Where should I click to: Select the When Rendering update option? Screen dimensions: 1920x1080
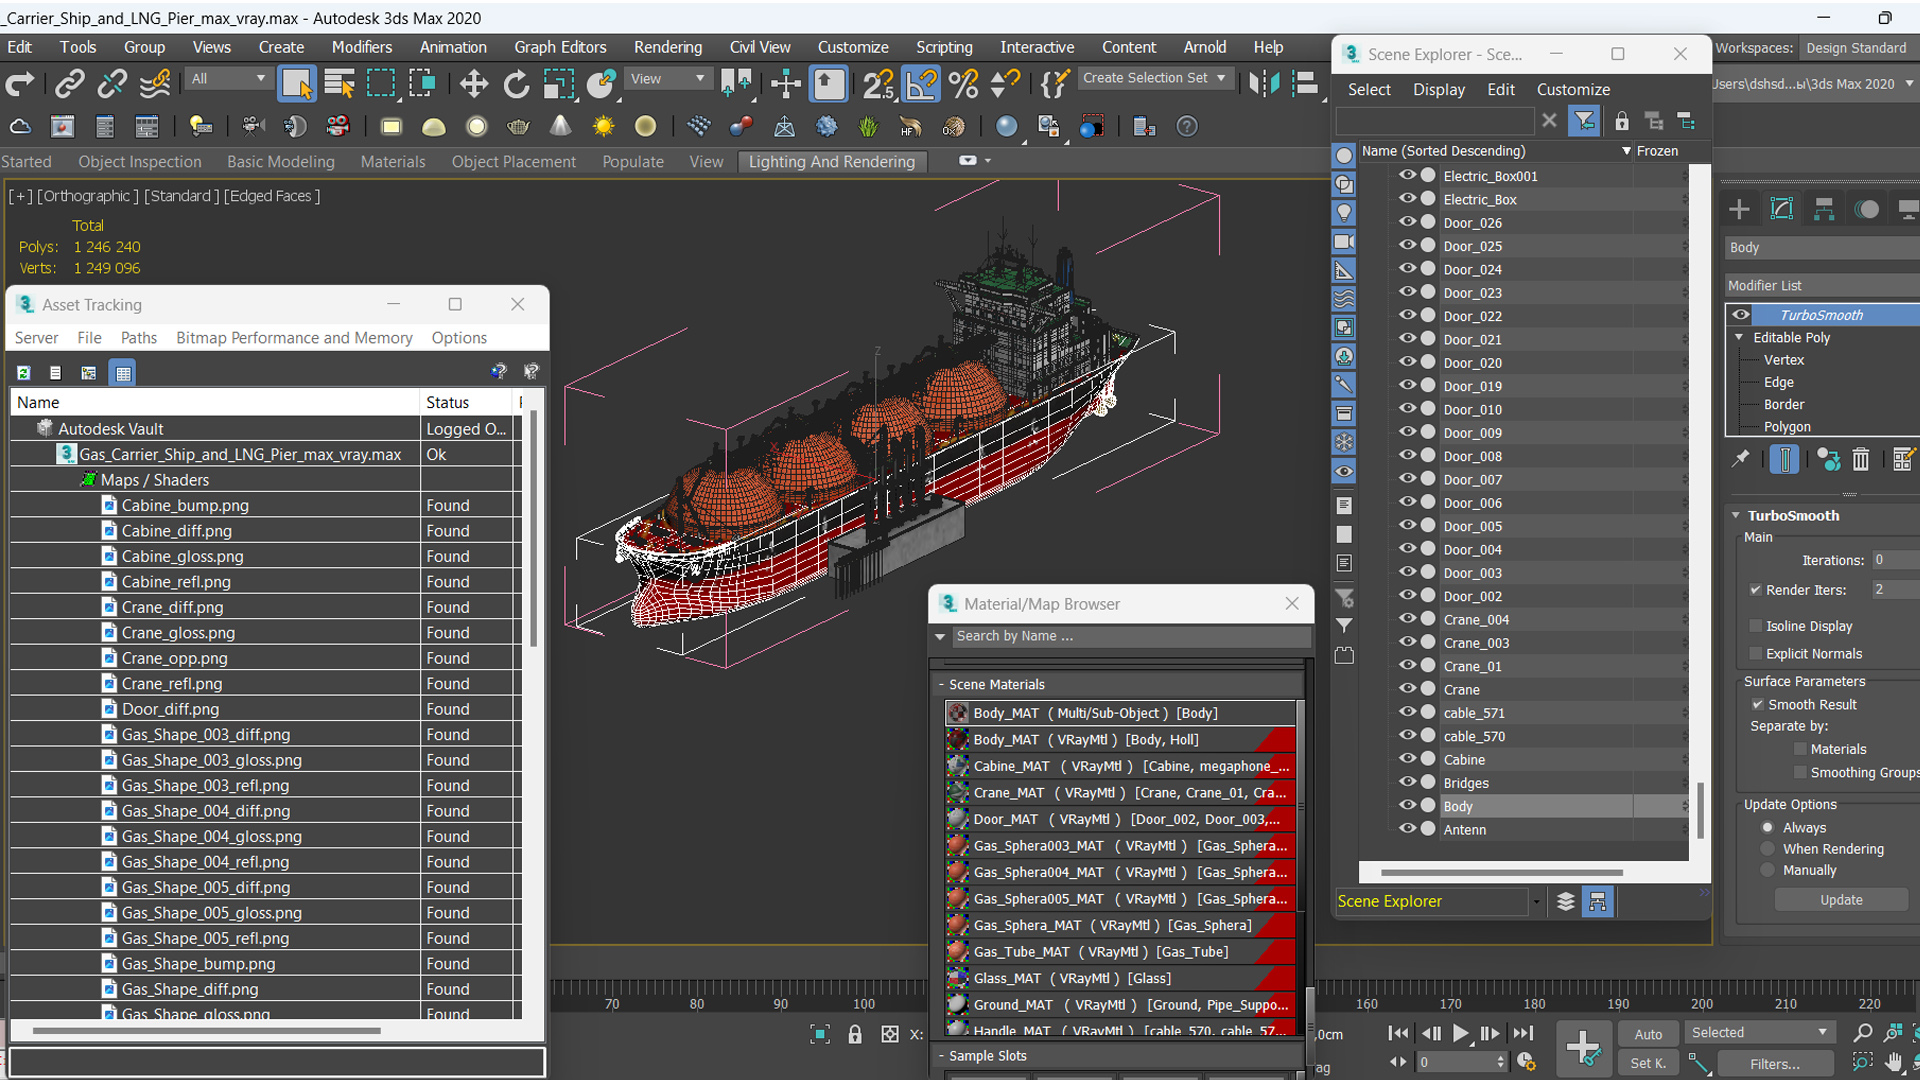click(1767, 849)
